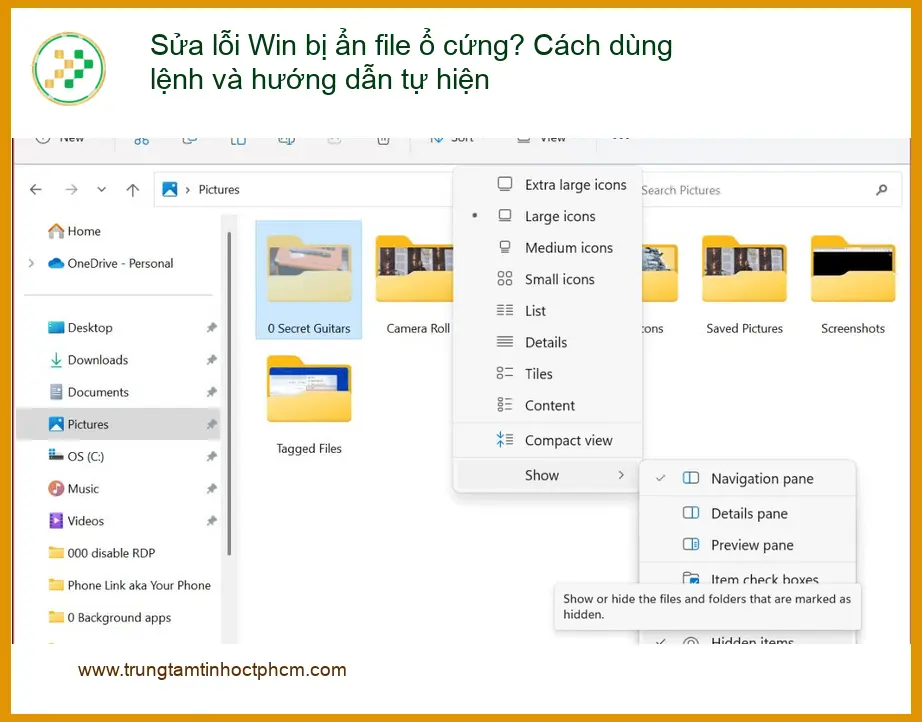Open Downloads from quick access
The width and height of the screenshot is (922, 722).
pyautogui.click(x=88, y=360)
